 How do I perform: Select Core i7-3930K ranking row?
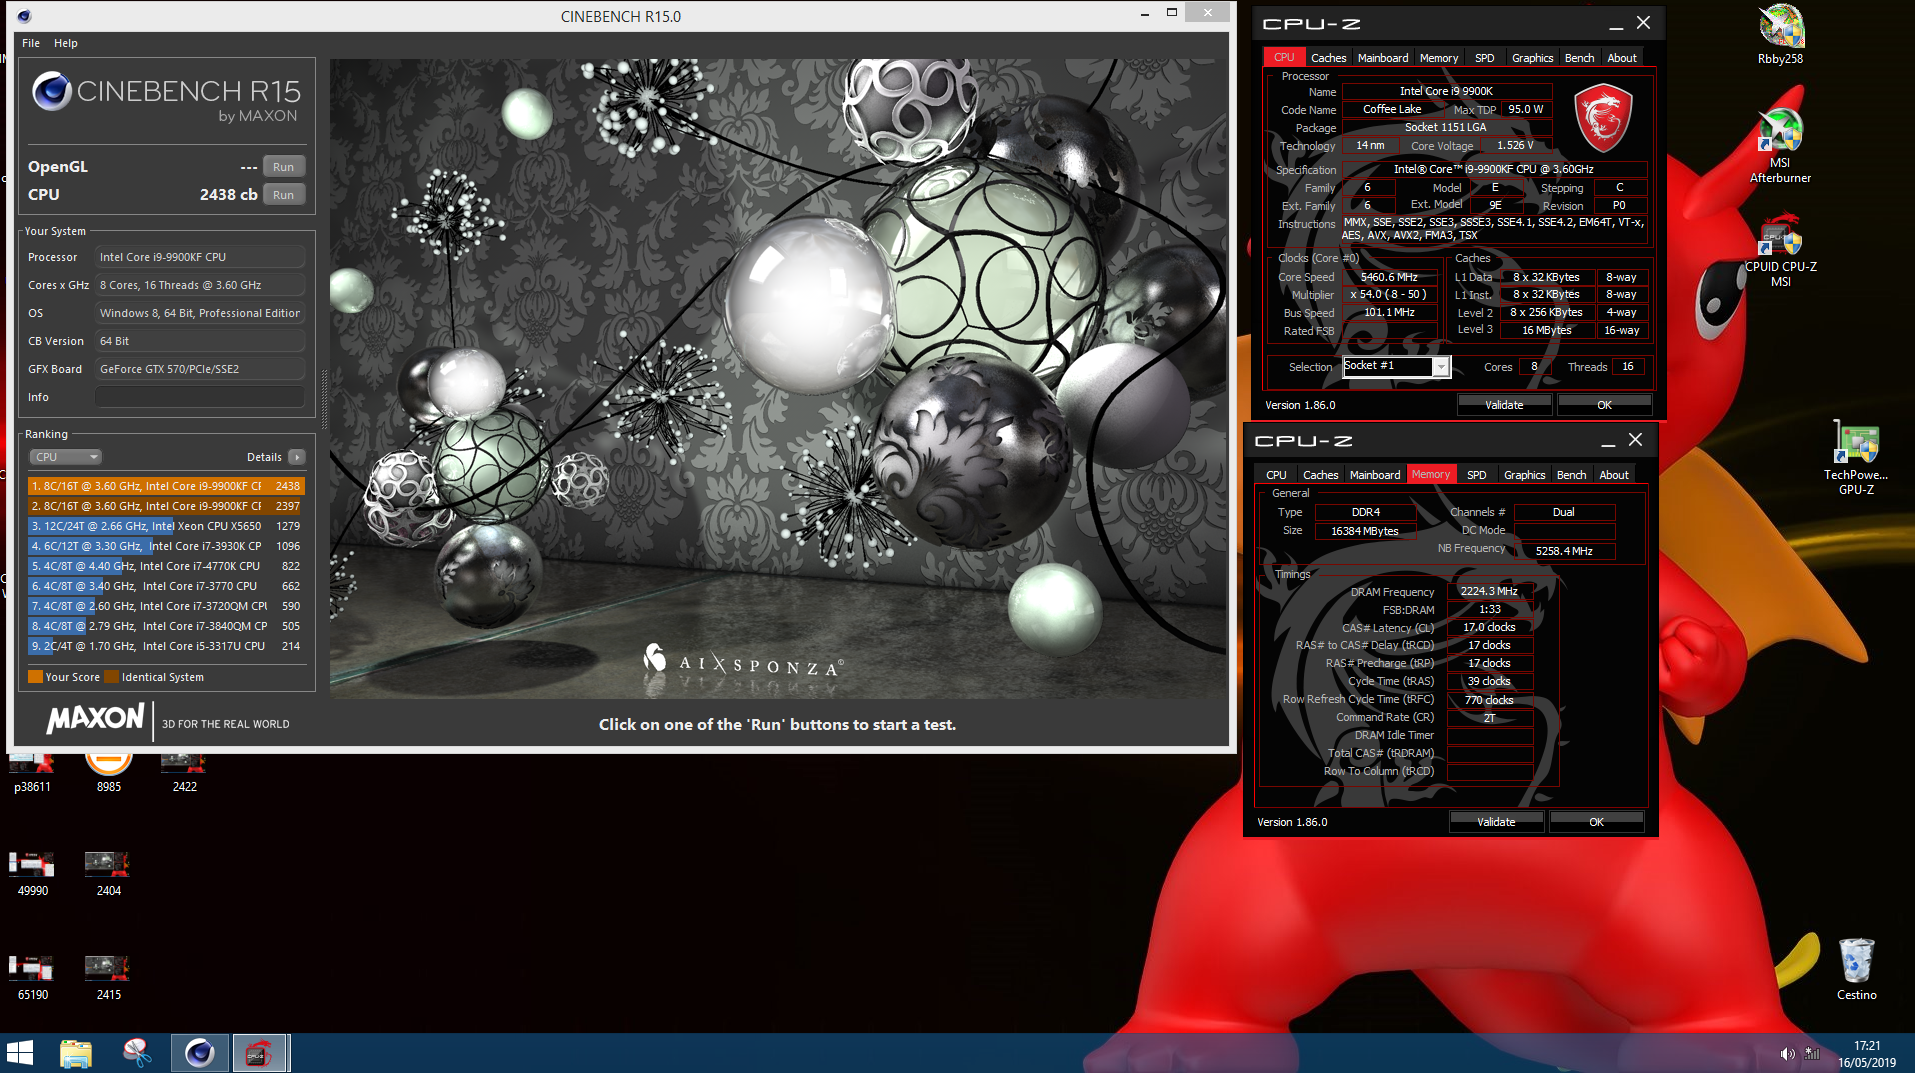[166, 546]
